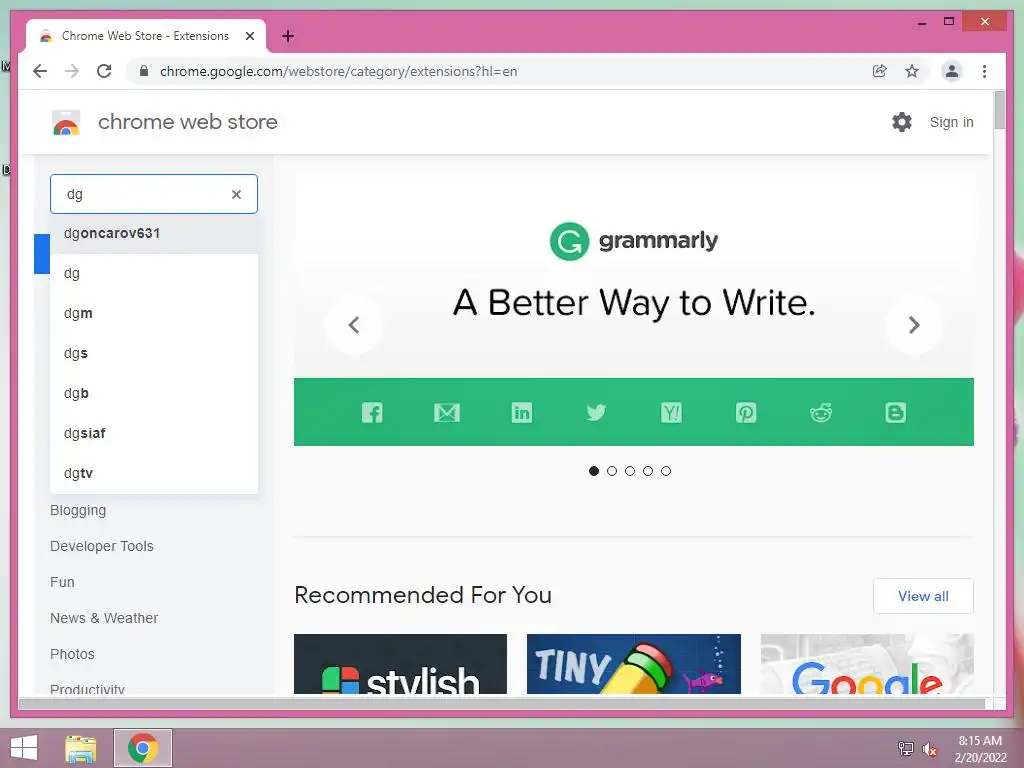This screenshot has height=768, width=1024.
Task: Choose suggestion dgoncarov631
Action: (154, 233)
